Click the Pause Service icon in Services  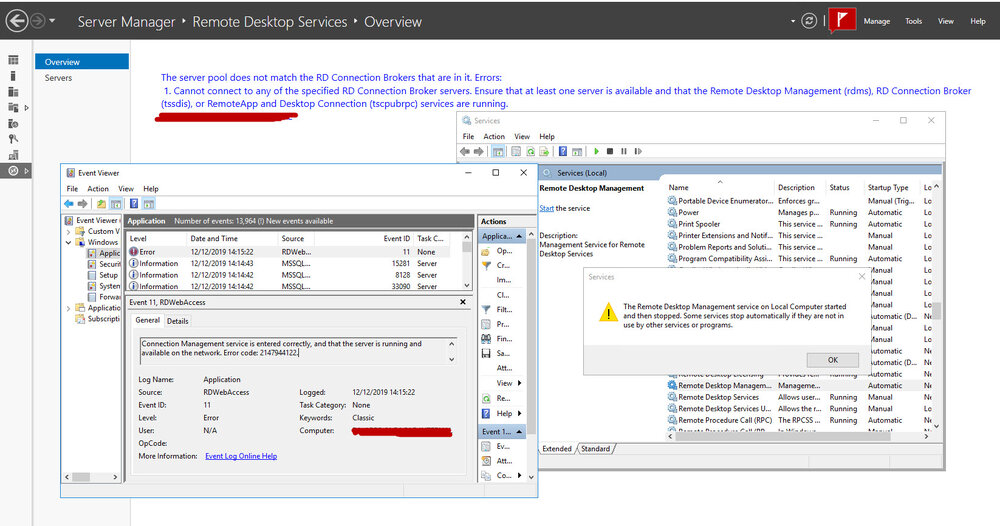coord(624,151)
